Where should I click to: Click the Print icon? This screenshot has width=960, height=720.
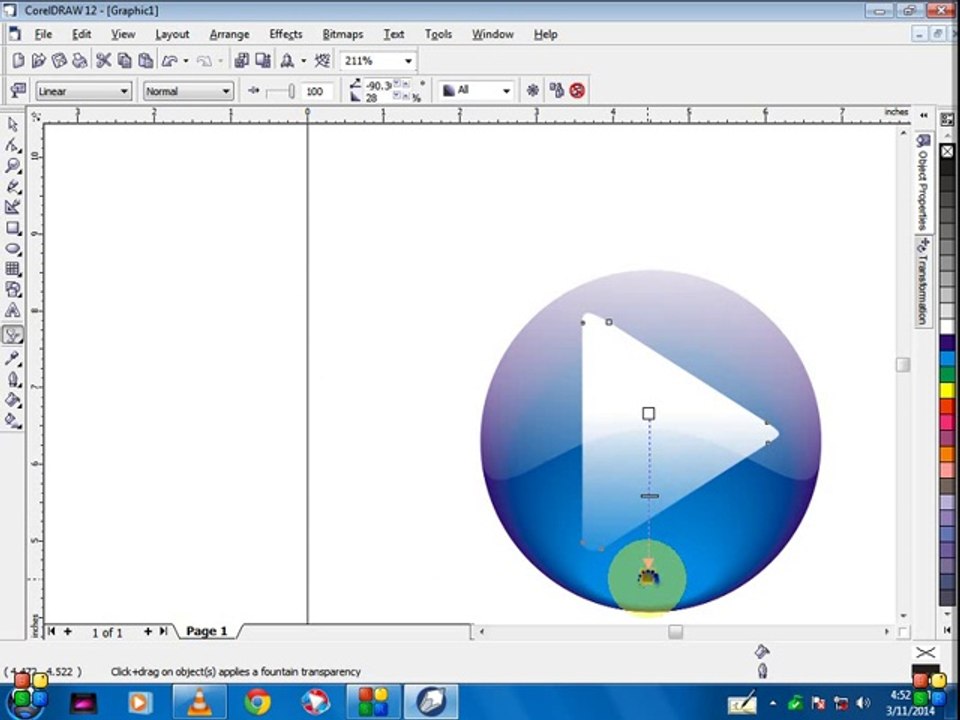tap(80, 60)
